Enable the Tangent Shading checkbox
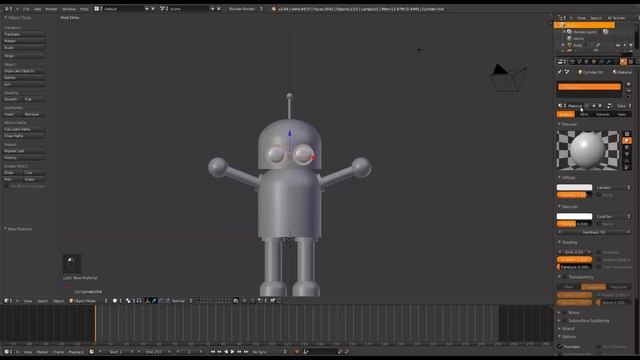The width and height of the screenshot is (640, 360). pyautogui.click(x=599, y=260)
